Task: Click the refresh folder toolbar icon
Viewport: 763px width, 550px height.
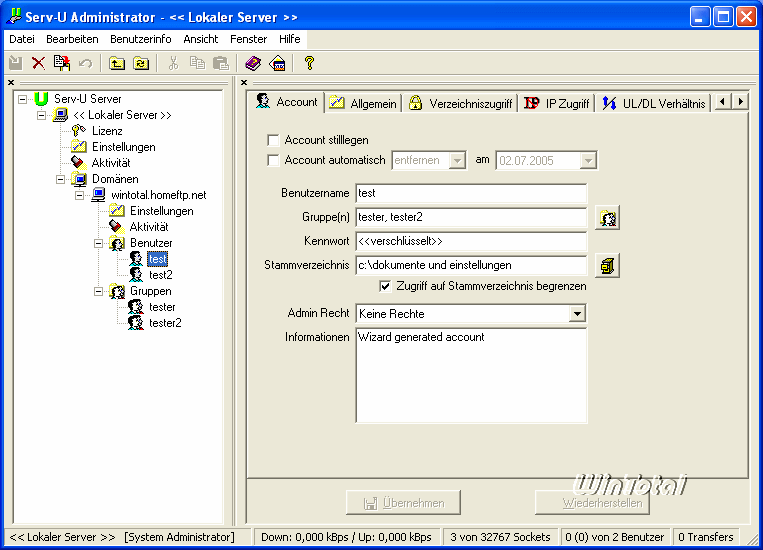Action: (x=141, y=63)
